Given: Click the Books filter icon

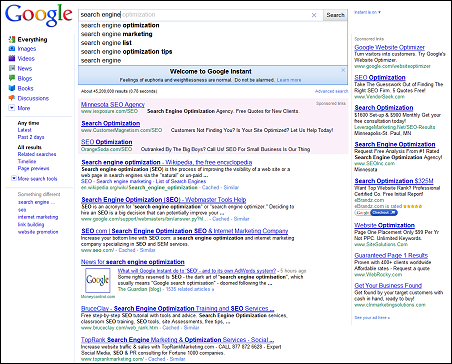Looking at the screenshot, I should (12, 88).
